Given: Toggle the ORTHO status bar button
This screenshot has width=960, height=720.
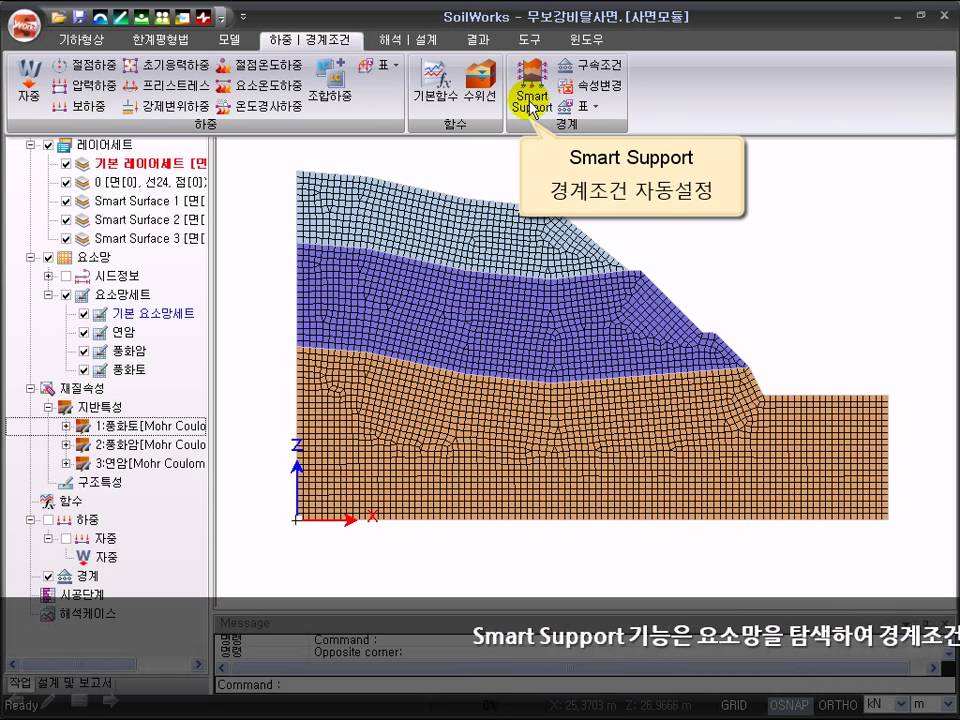Looking at the screenshot, I should coord(838,705).
